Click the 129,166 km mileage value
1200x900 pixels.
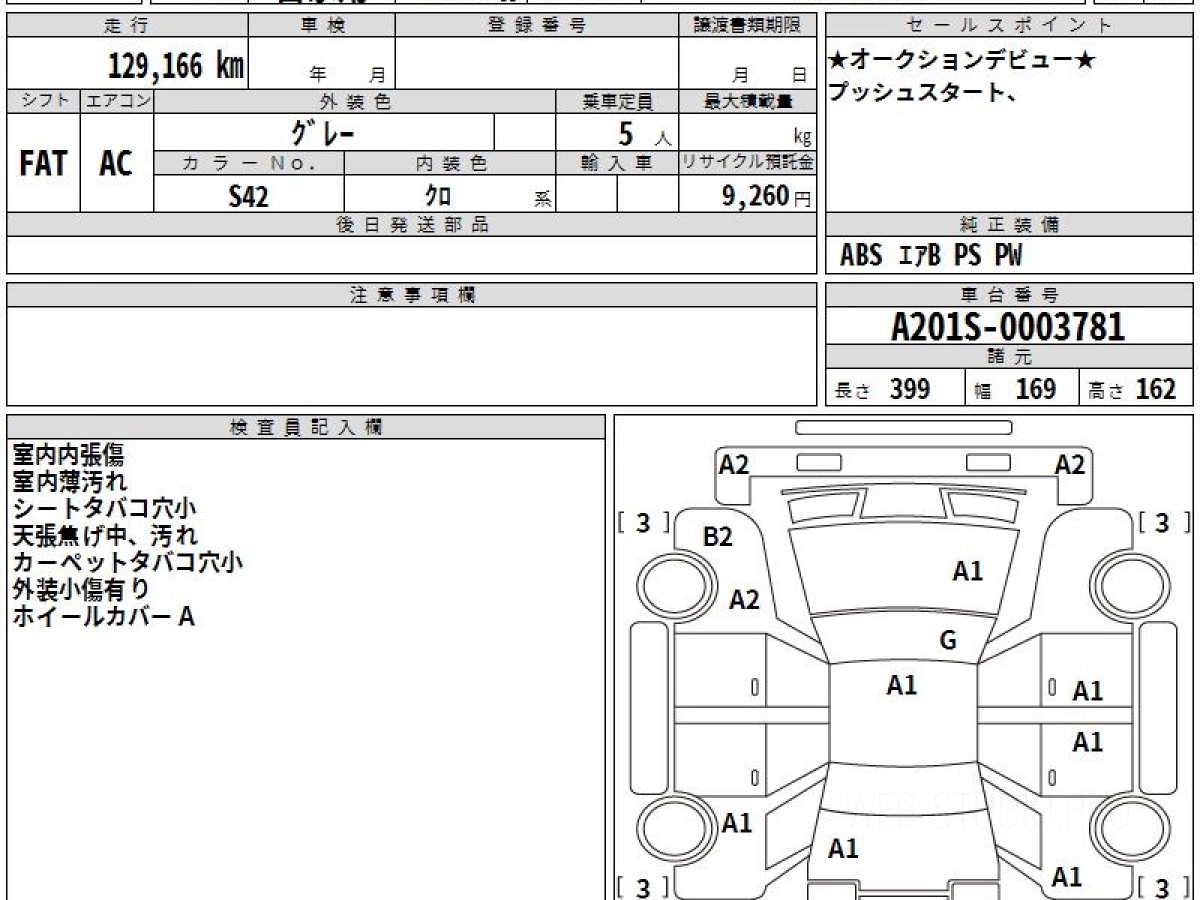176,66
